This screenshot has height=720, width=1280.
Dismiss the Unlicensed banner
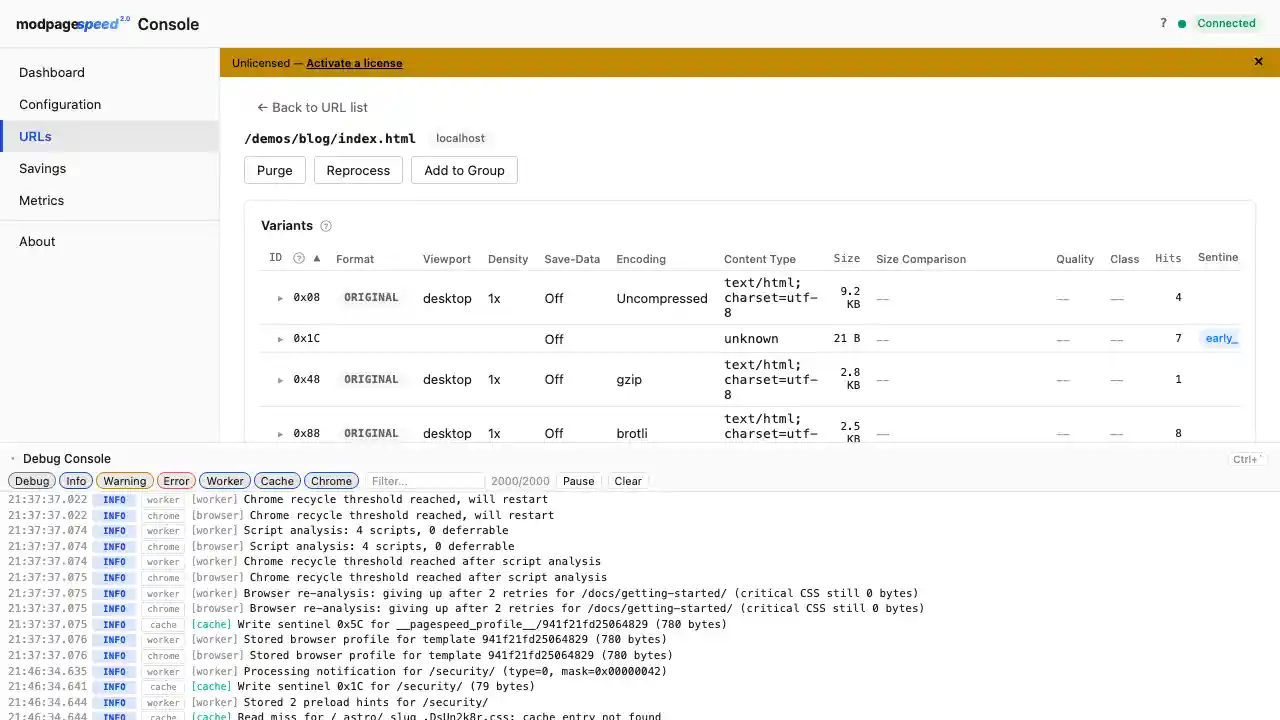[x=1258, y=62]
